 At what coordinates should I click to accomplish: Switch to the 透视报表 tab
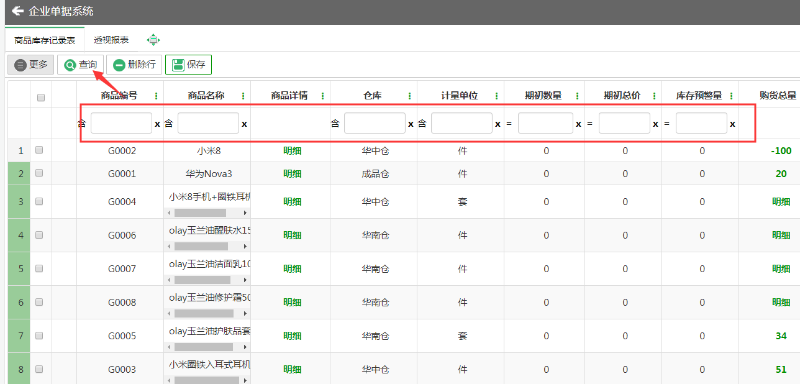(111, 40)
